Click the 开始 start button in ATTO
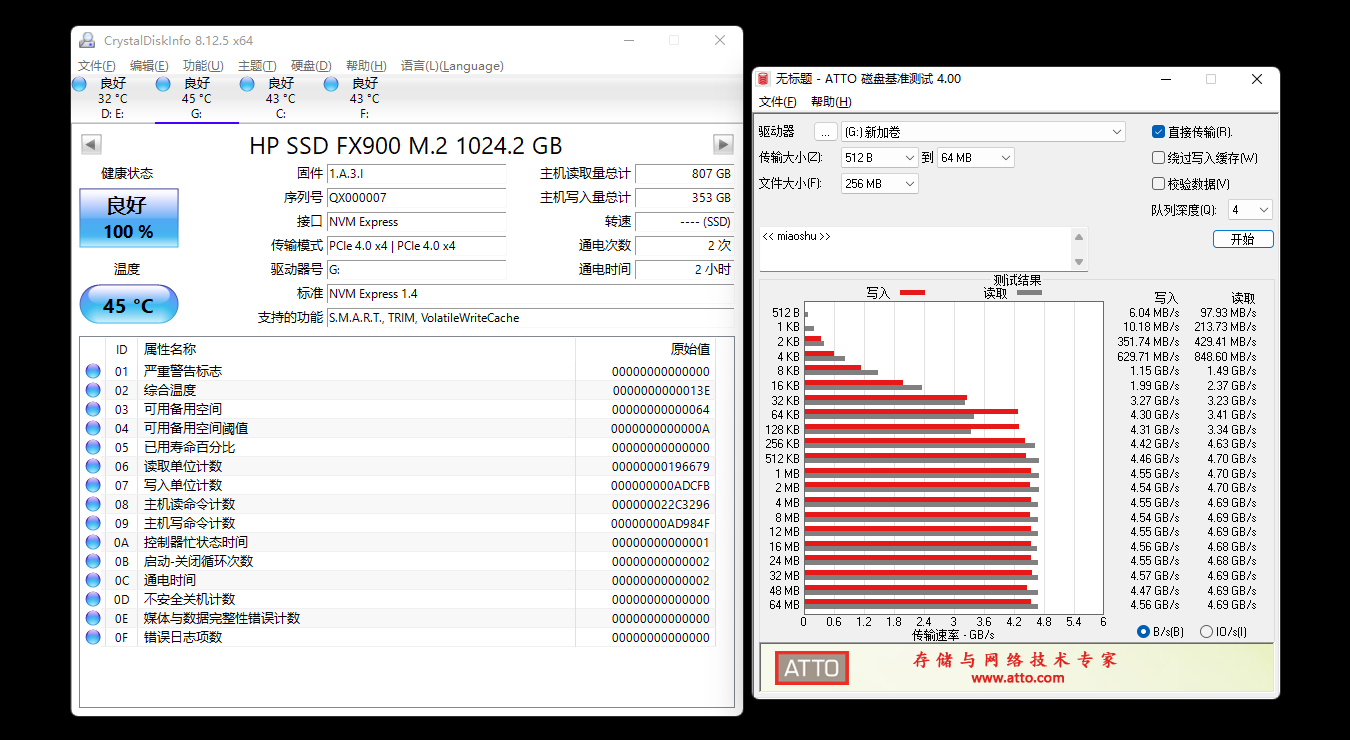 point(1243,240)
